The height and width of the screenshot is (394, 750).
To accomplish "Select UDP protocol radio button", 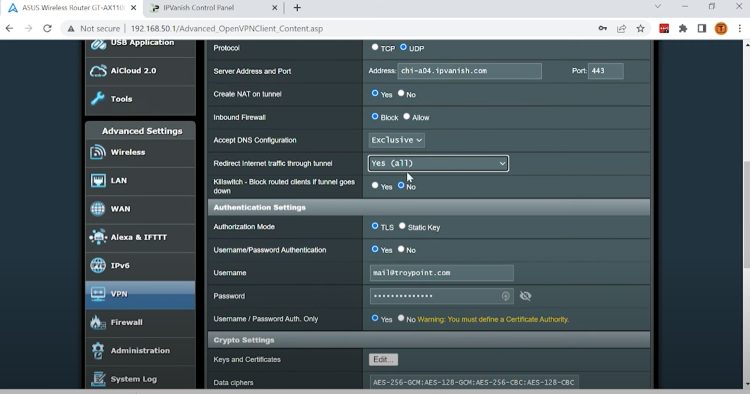I will click(x=403, y=47).
